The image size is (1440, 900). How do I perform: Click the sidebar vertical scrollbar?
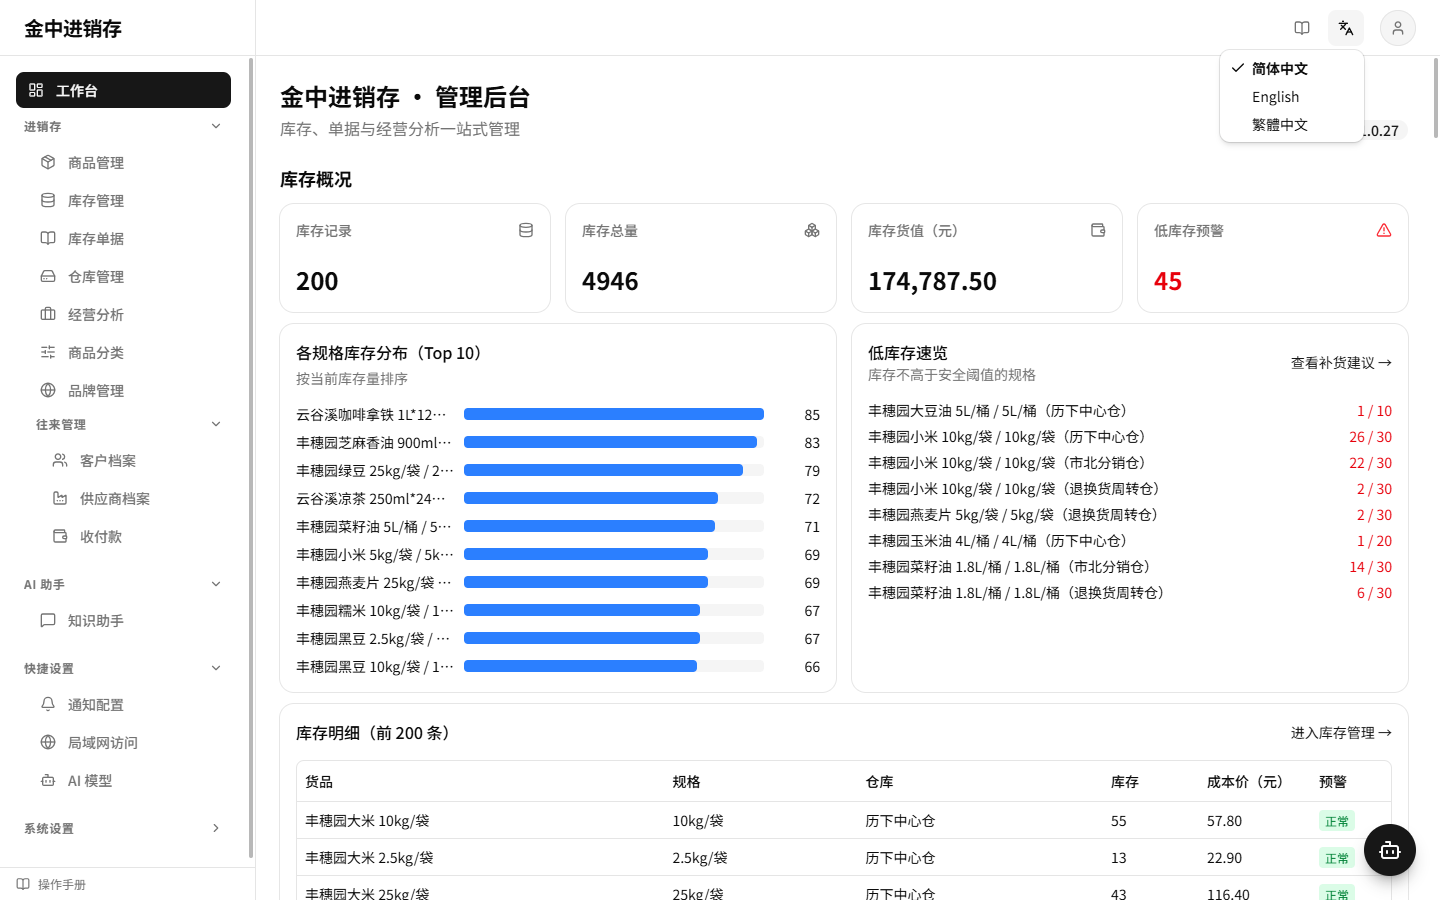pyautogui.click(x=251, y=458)
